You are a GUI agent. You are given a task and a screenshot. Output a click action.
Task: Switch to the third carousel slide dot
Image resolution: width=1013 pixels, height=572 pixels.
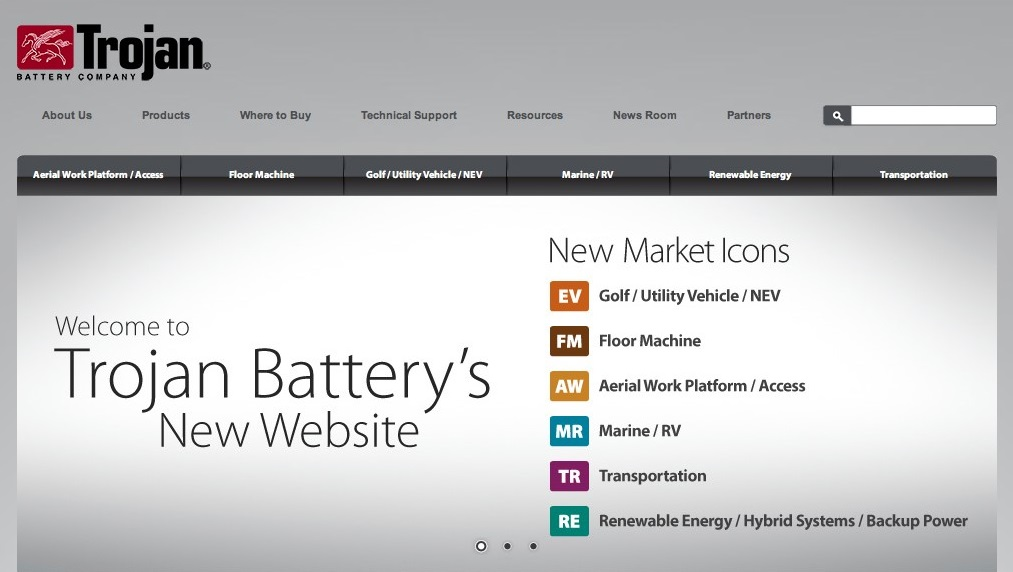[x=533, y=546]
